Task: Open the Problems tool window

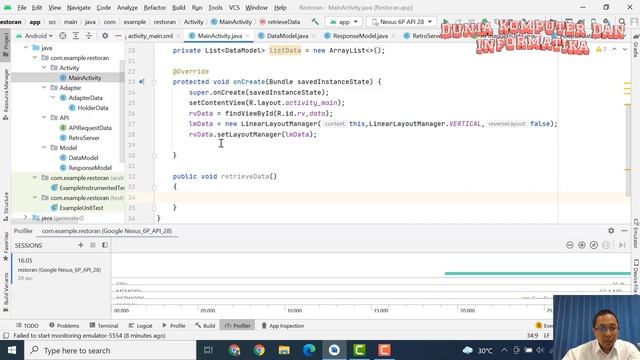Action: point(64,326)
